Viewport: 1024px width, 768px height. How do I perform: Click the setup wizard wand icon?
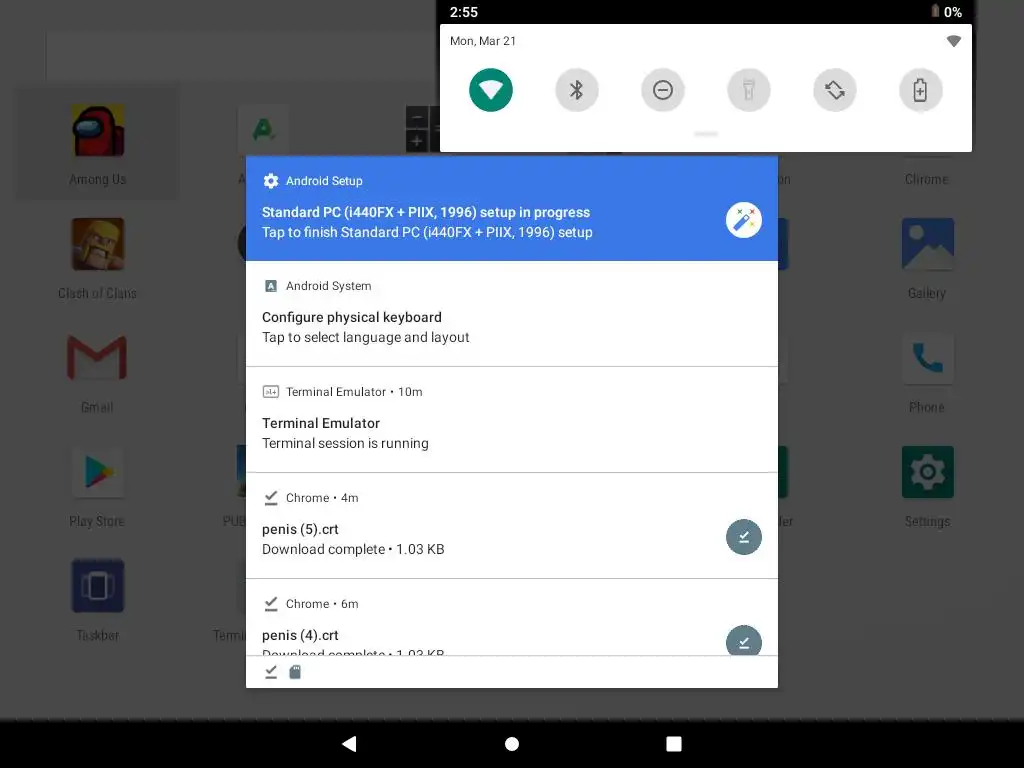[744, 220]
